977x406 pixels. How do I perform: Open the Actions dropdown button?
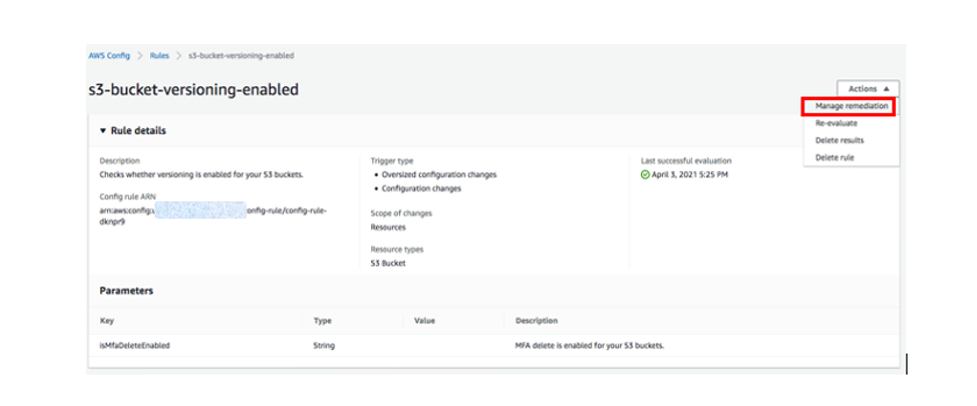point(868,89)
